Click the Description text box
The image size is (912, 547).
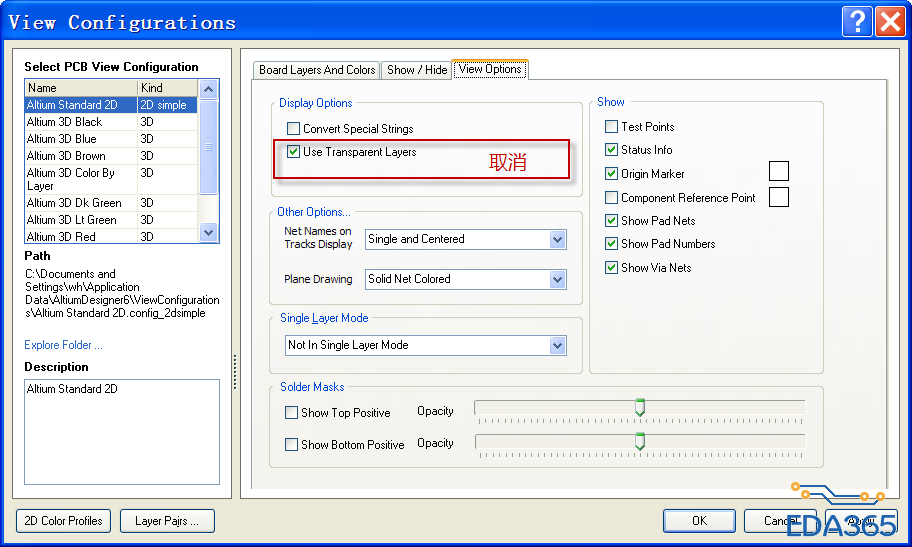tap(122, 432)
